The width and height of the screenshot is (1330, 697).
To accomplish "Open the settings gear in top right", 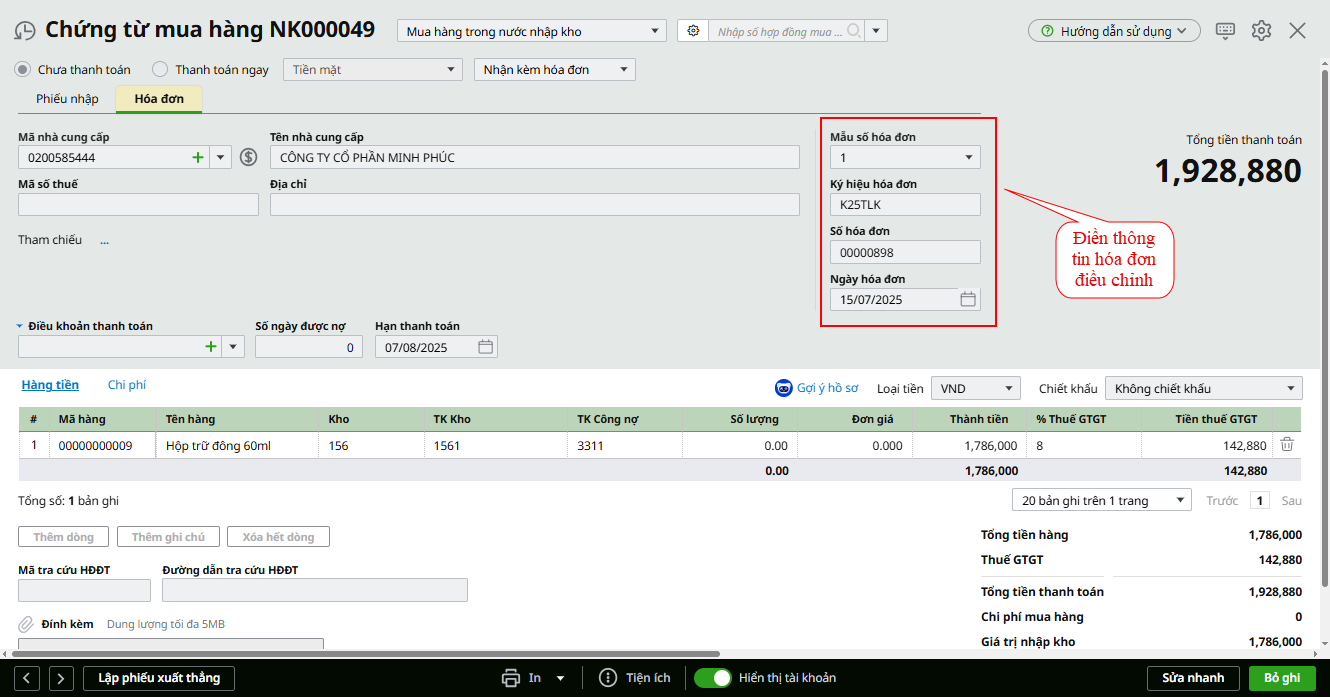I will point(1261,31).
